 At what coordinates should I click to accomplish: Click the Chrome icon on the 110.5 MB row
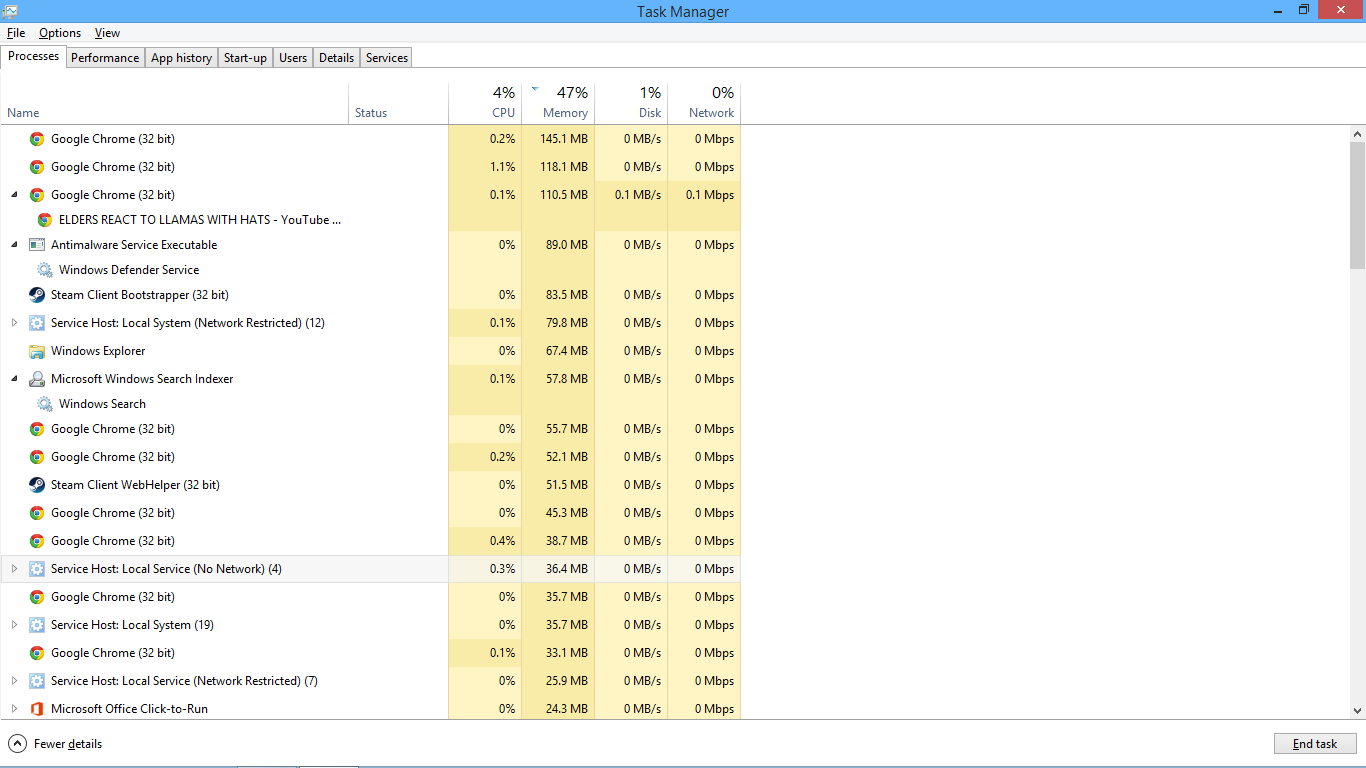click(37, 195)
